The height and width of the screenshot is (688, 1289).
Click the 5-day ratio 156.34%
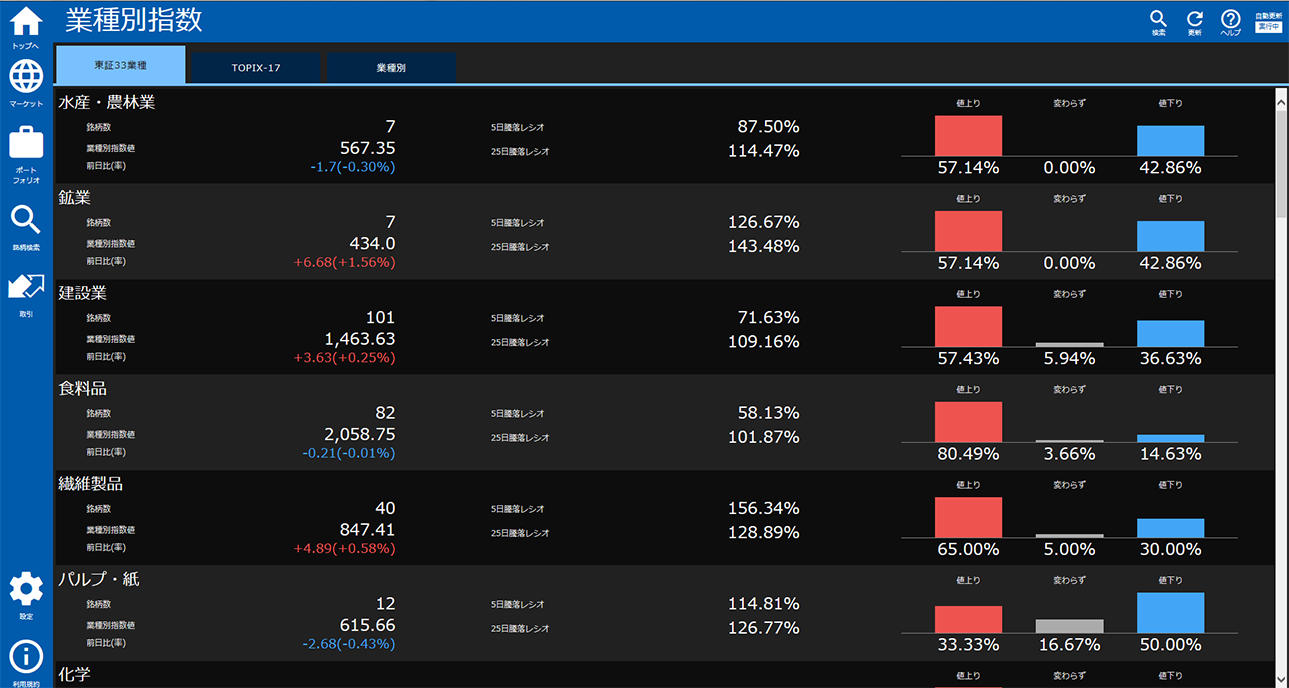(x=763, y=509)
